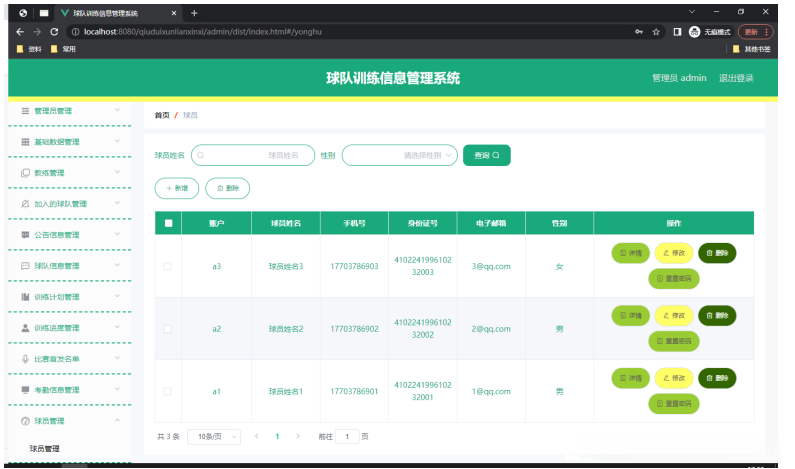Check the row checkbox for account a3
The width and height of the screenshot is (795, 469).
click(x=168, y=266)
